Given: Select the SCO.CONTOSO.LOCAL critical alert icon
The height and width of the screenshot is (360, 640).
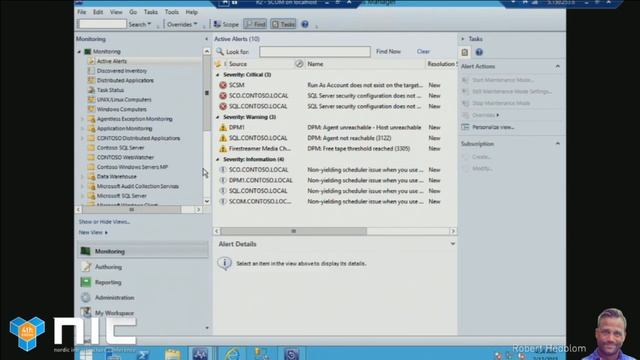Looking at the screenshot, I should click(223, 96).
